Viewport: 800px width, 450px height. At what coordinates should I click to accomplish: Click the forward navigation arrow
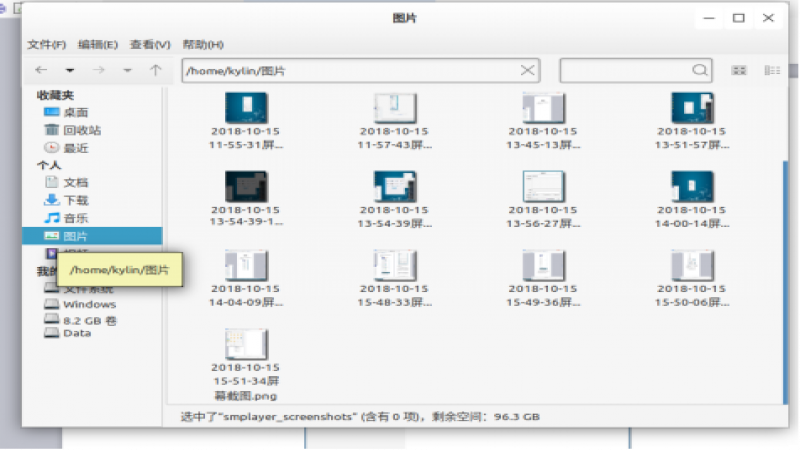[98, 70]
